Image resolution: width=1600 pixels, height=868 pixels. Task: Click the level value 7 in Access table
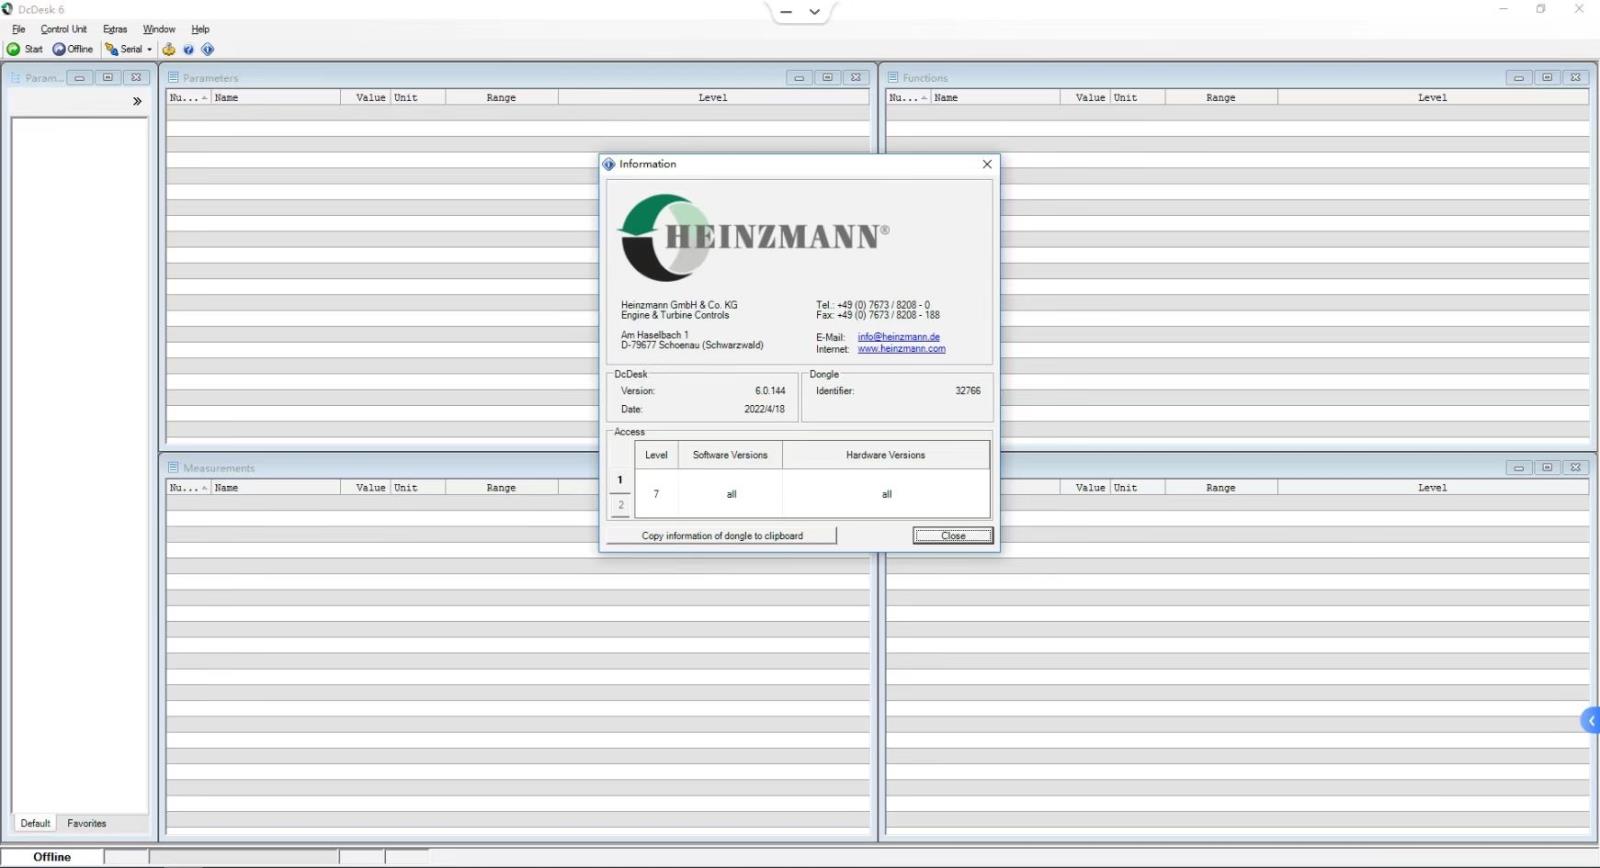coord(656,494)
